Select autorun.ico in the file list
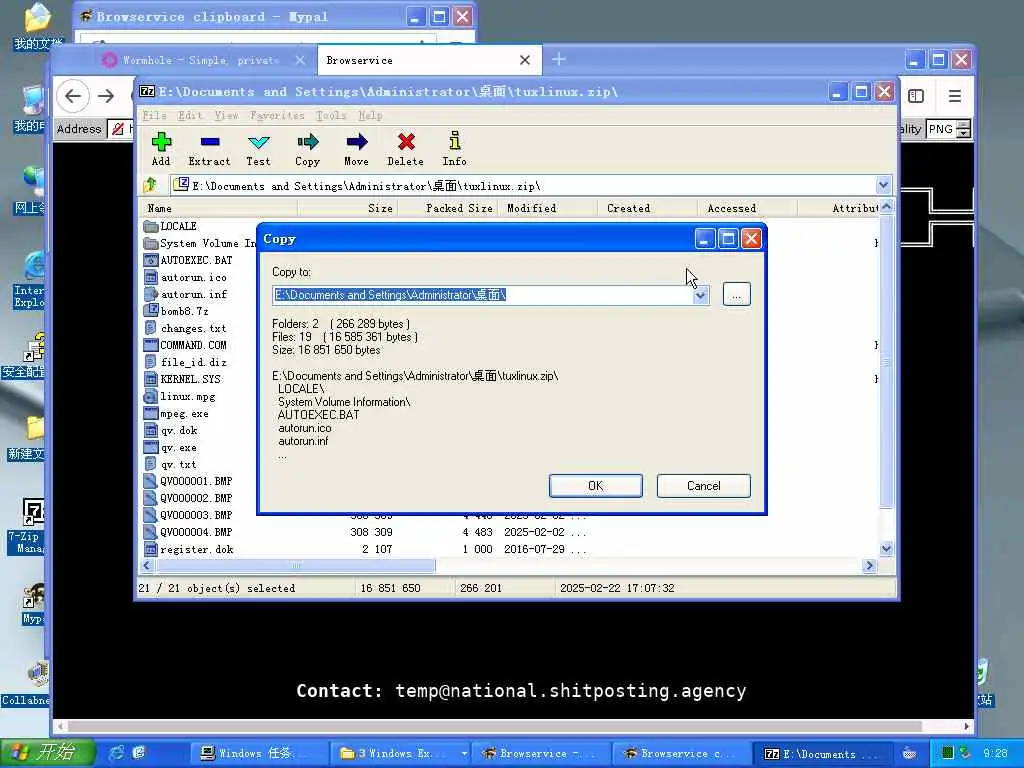1024x768 pixels. coord(185,277)
